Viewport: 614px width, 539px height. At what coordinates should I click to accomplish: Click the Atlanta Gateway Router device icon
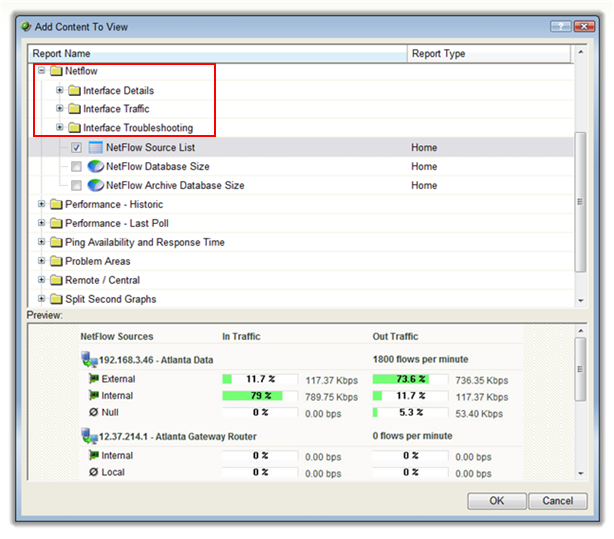point(89,436)
